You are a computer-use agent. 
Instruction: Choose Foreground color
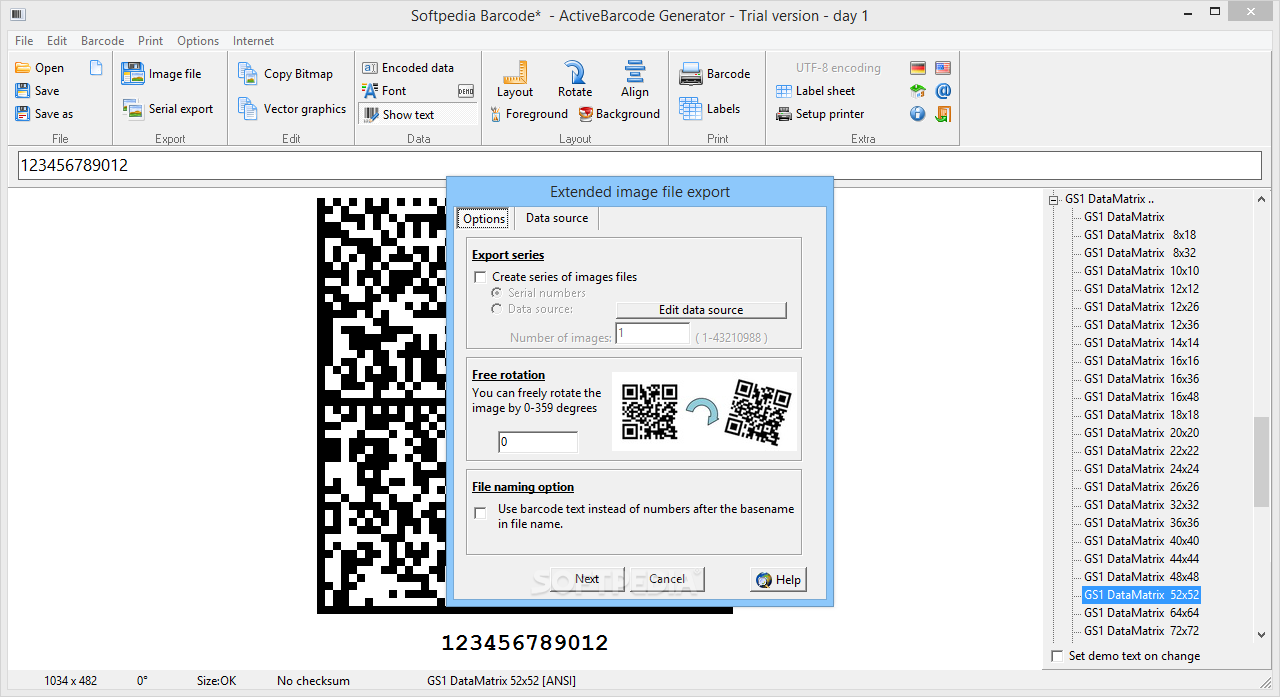529,114
